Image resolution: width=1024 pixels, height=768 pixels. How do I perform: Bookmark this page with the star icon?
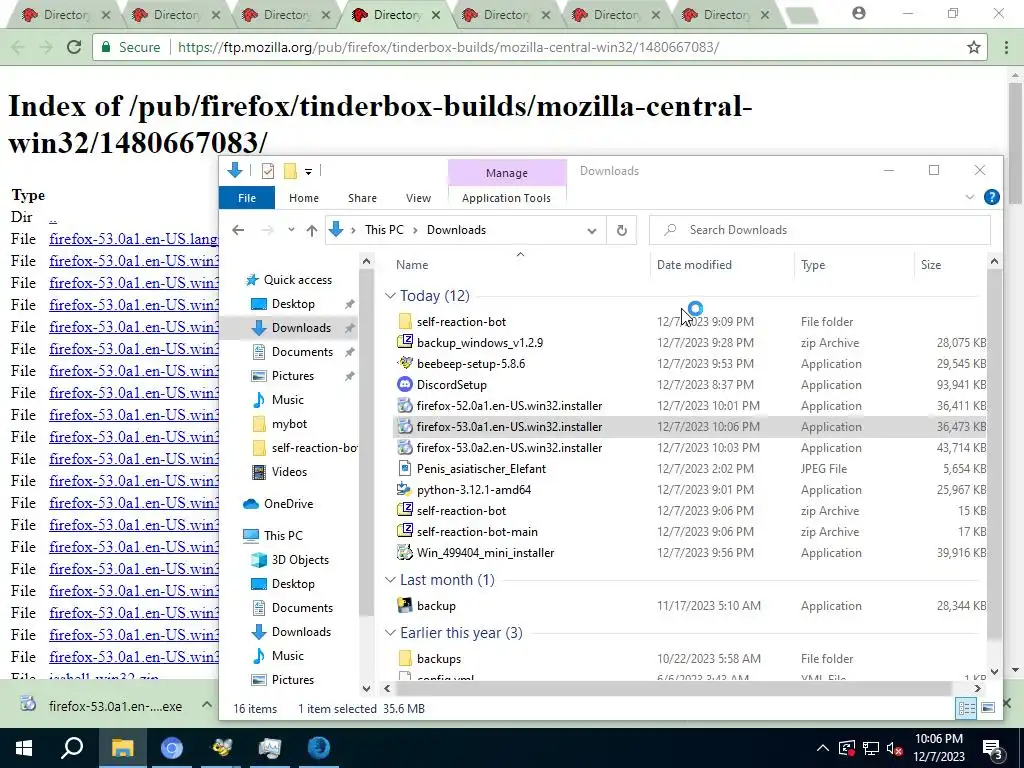(x=974, y=47)
